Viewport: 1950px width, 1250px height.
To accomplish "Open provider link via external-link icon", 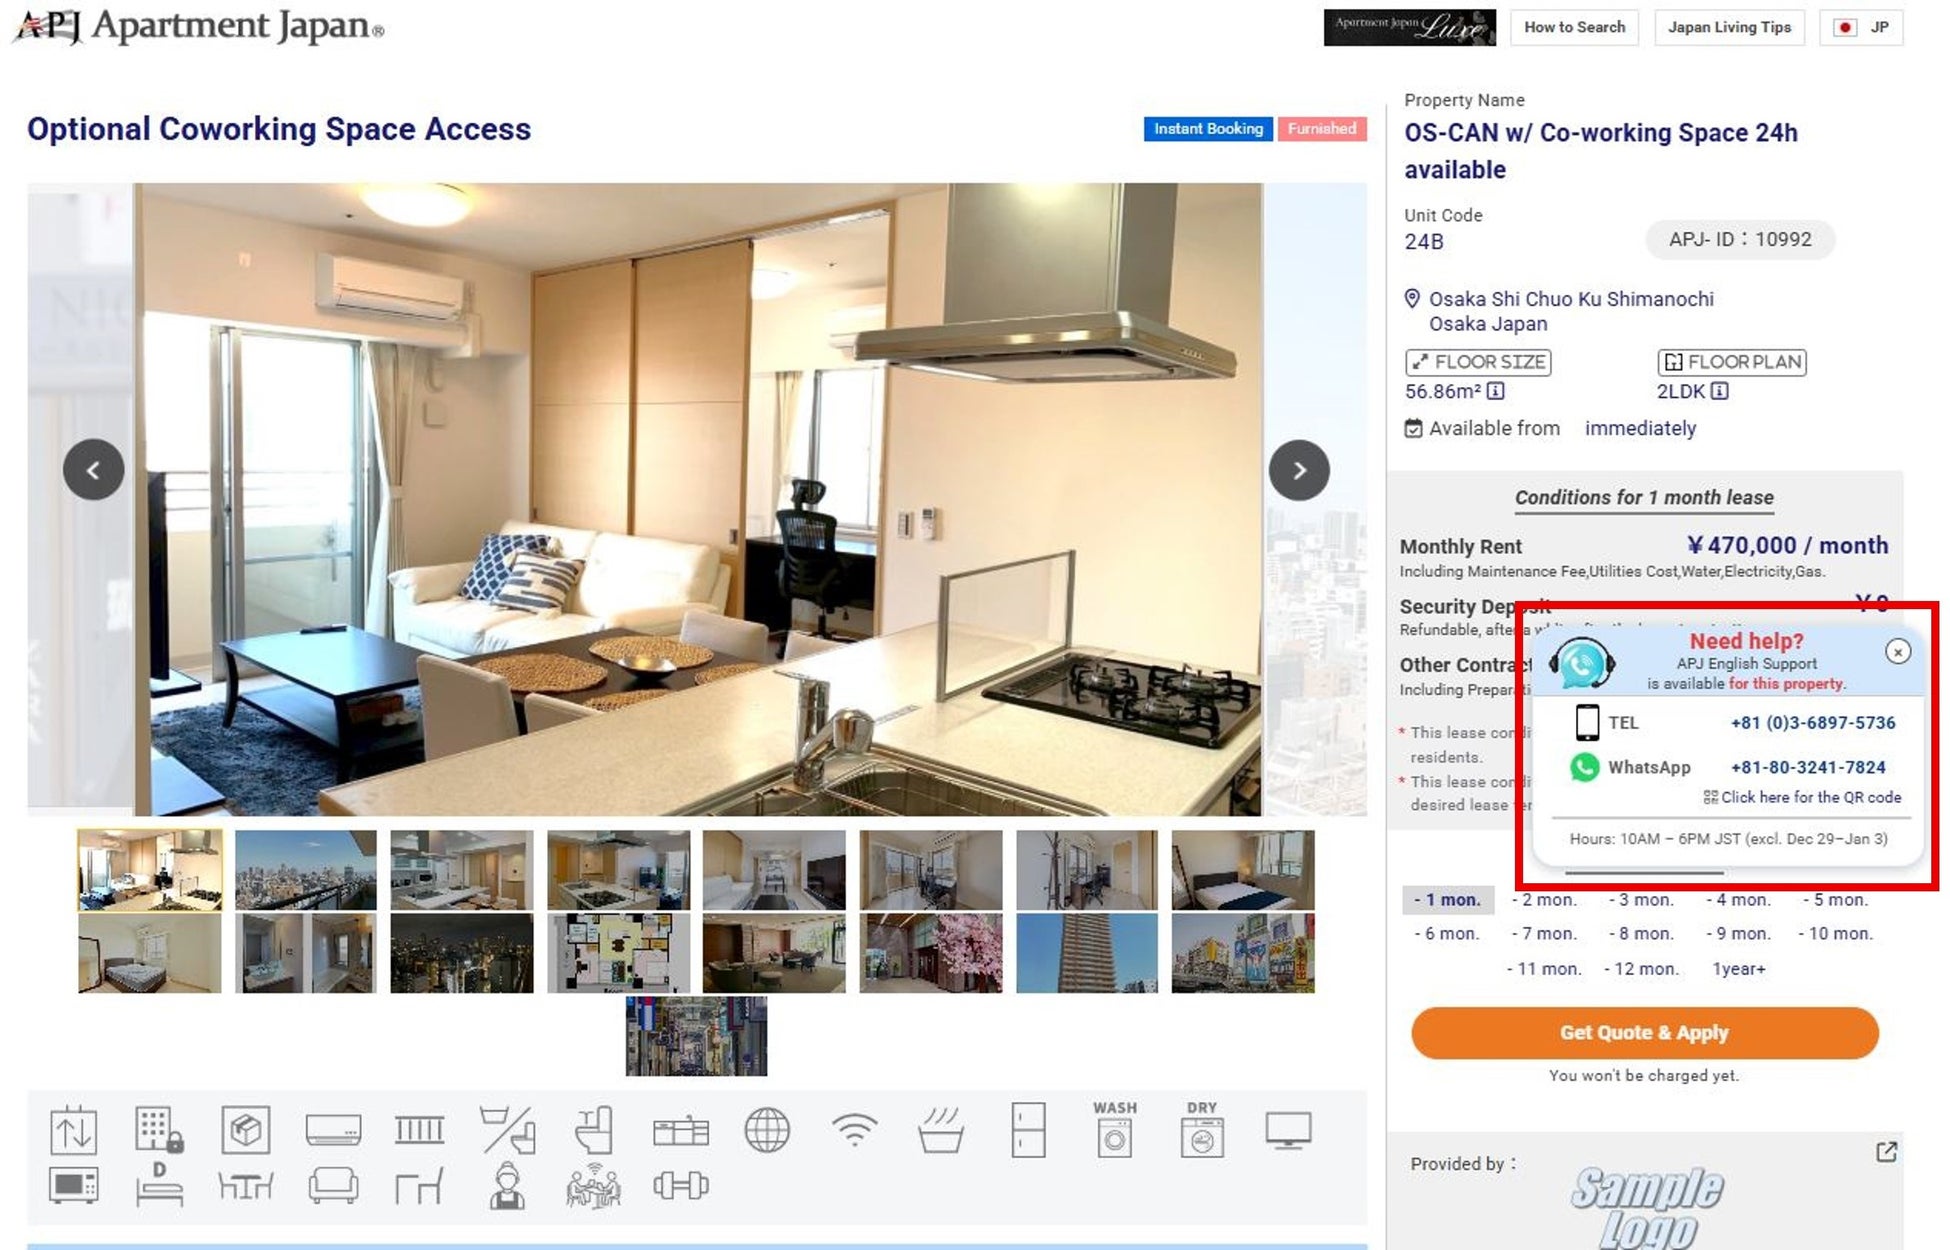I will click(x=1886, y=1152).
